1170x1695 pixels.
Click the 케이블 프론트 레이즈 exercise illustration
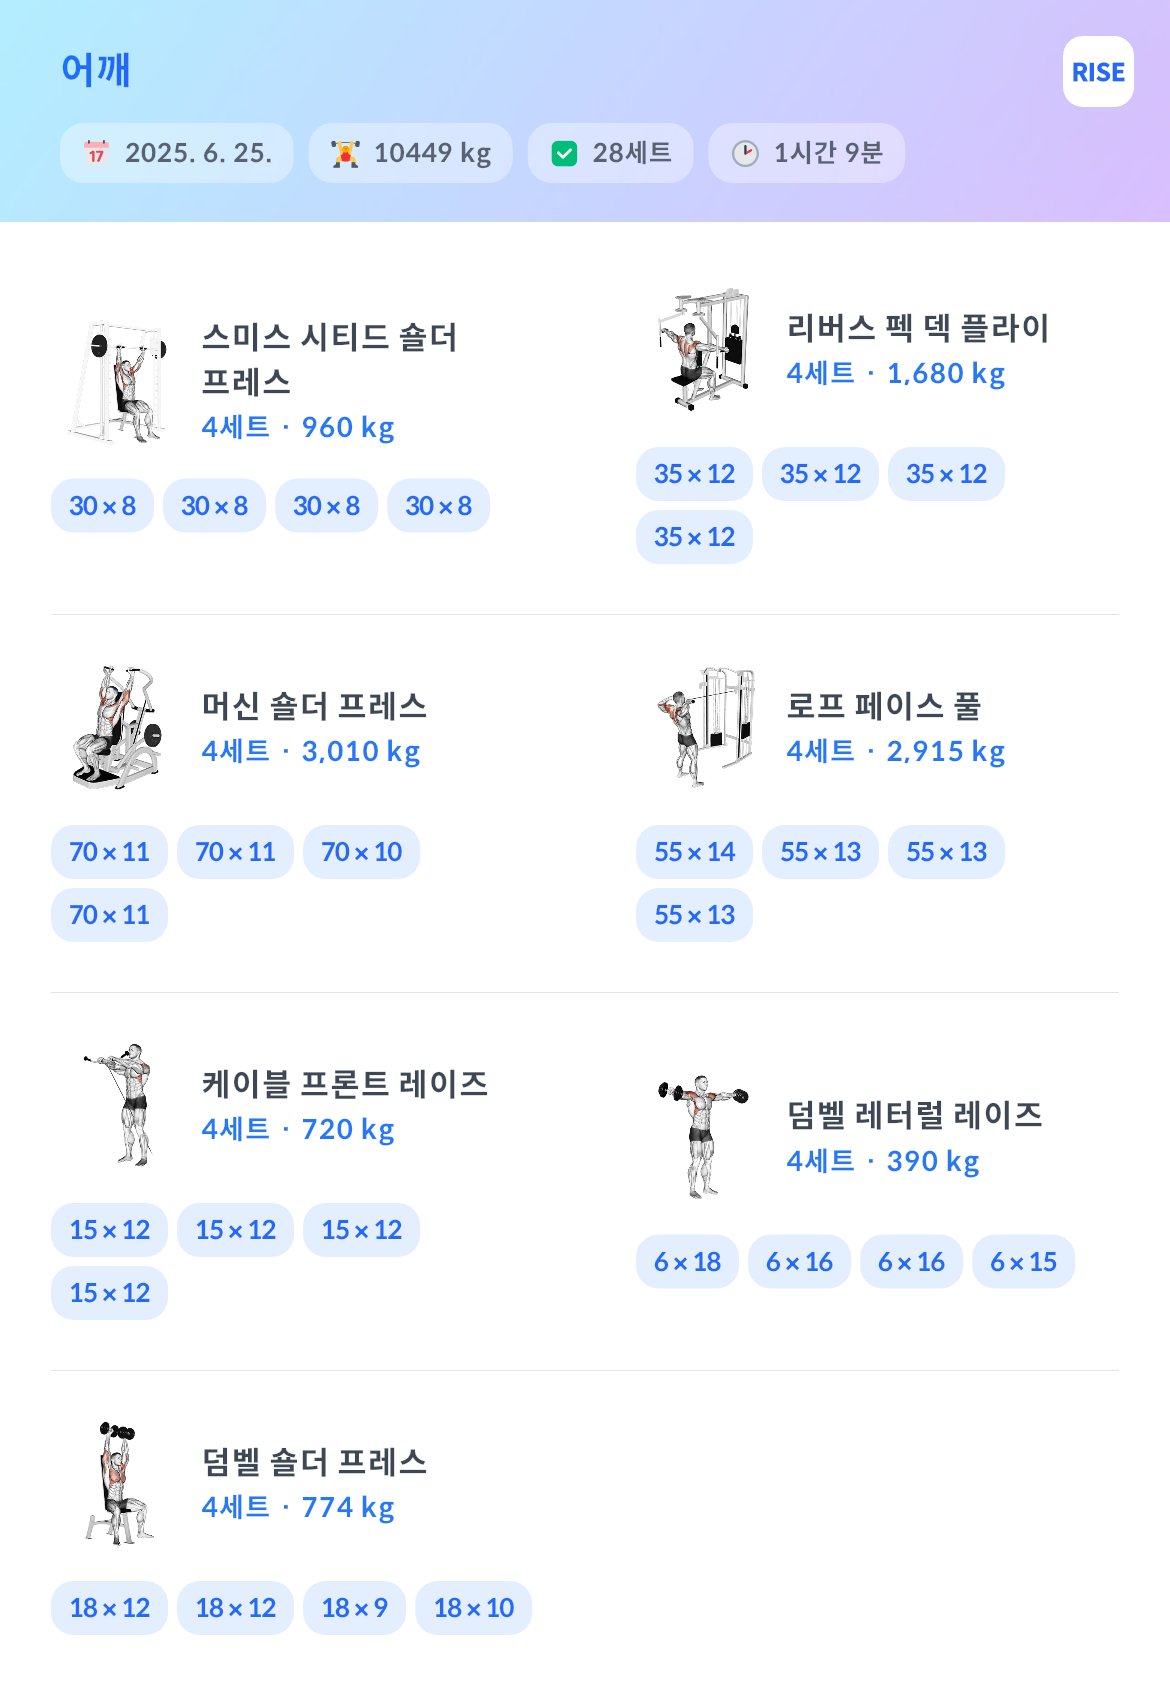coord(117,1106)
